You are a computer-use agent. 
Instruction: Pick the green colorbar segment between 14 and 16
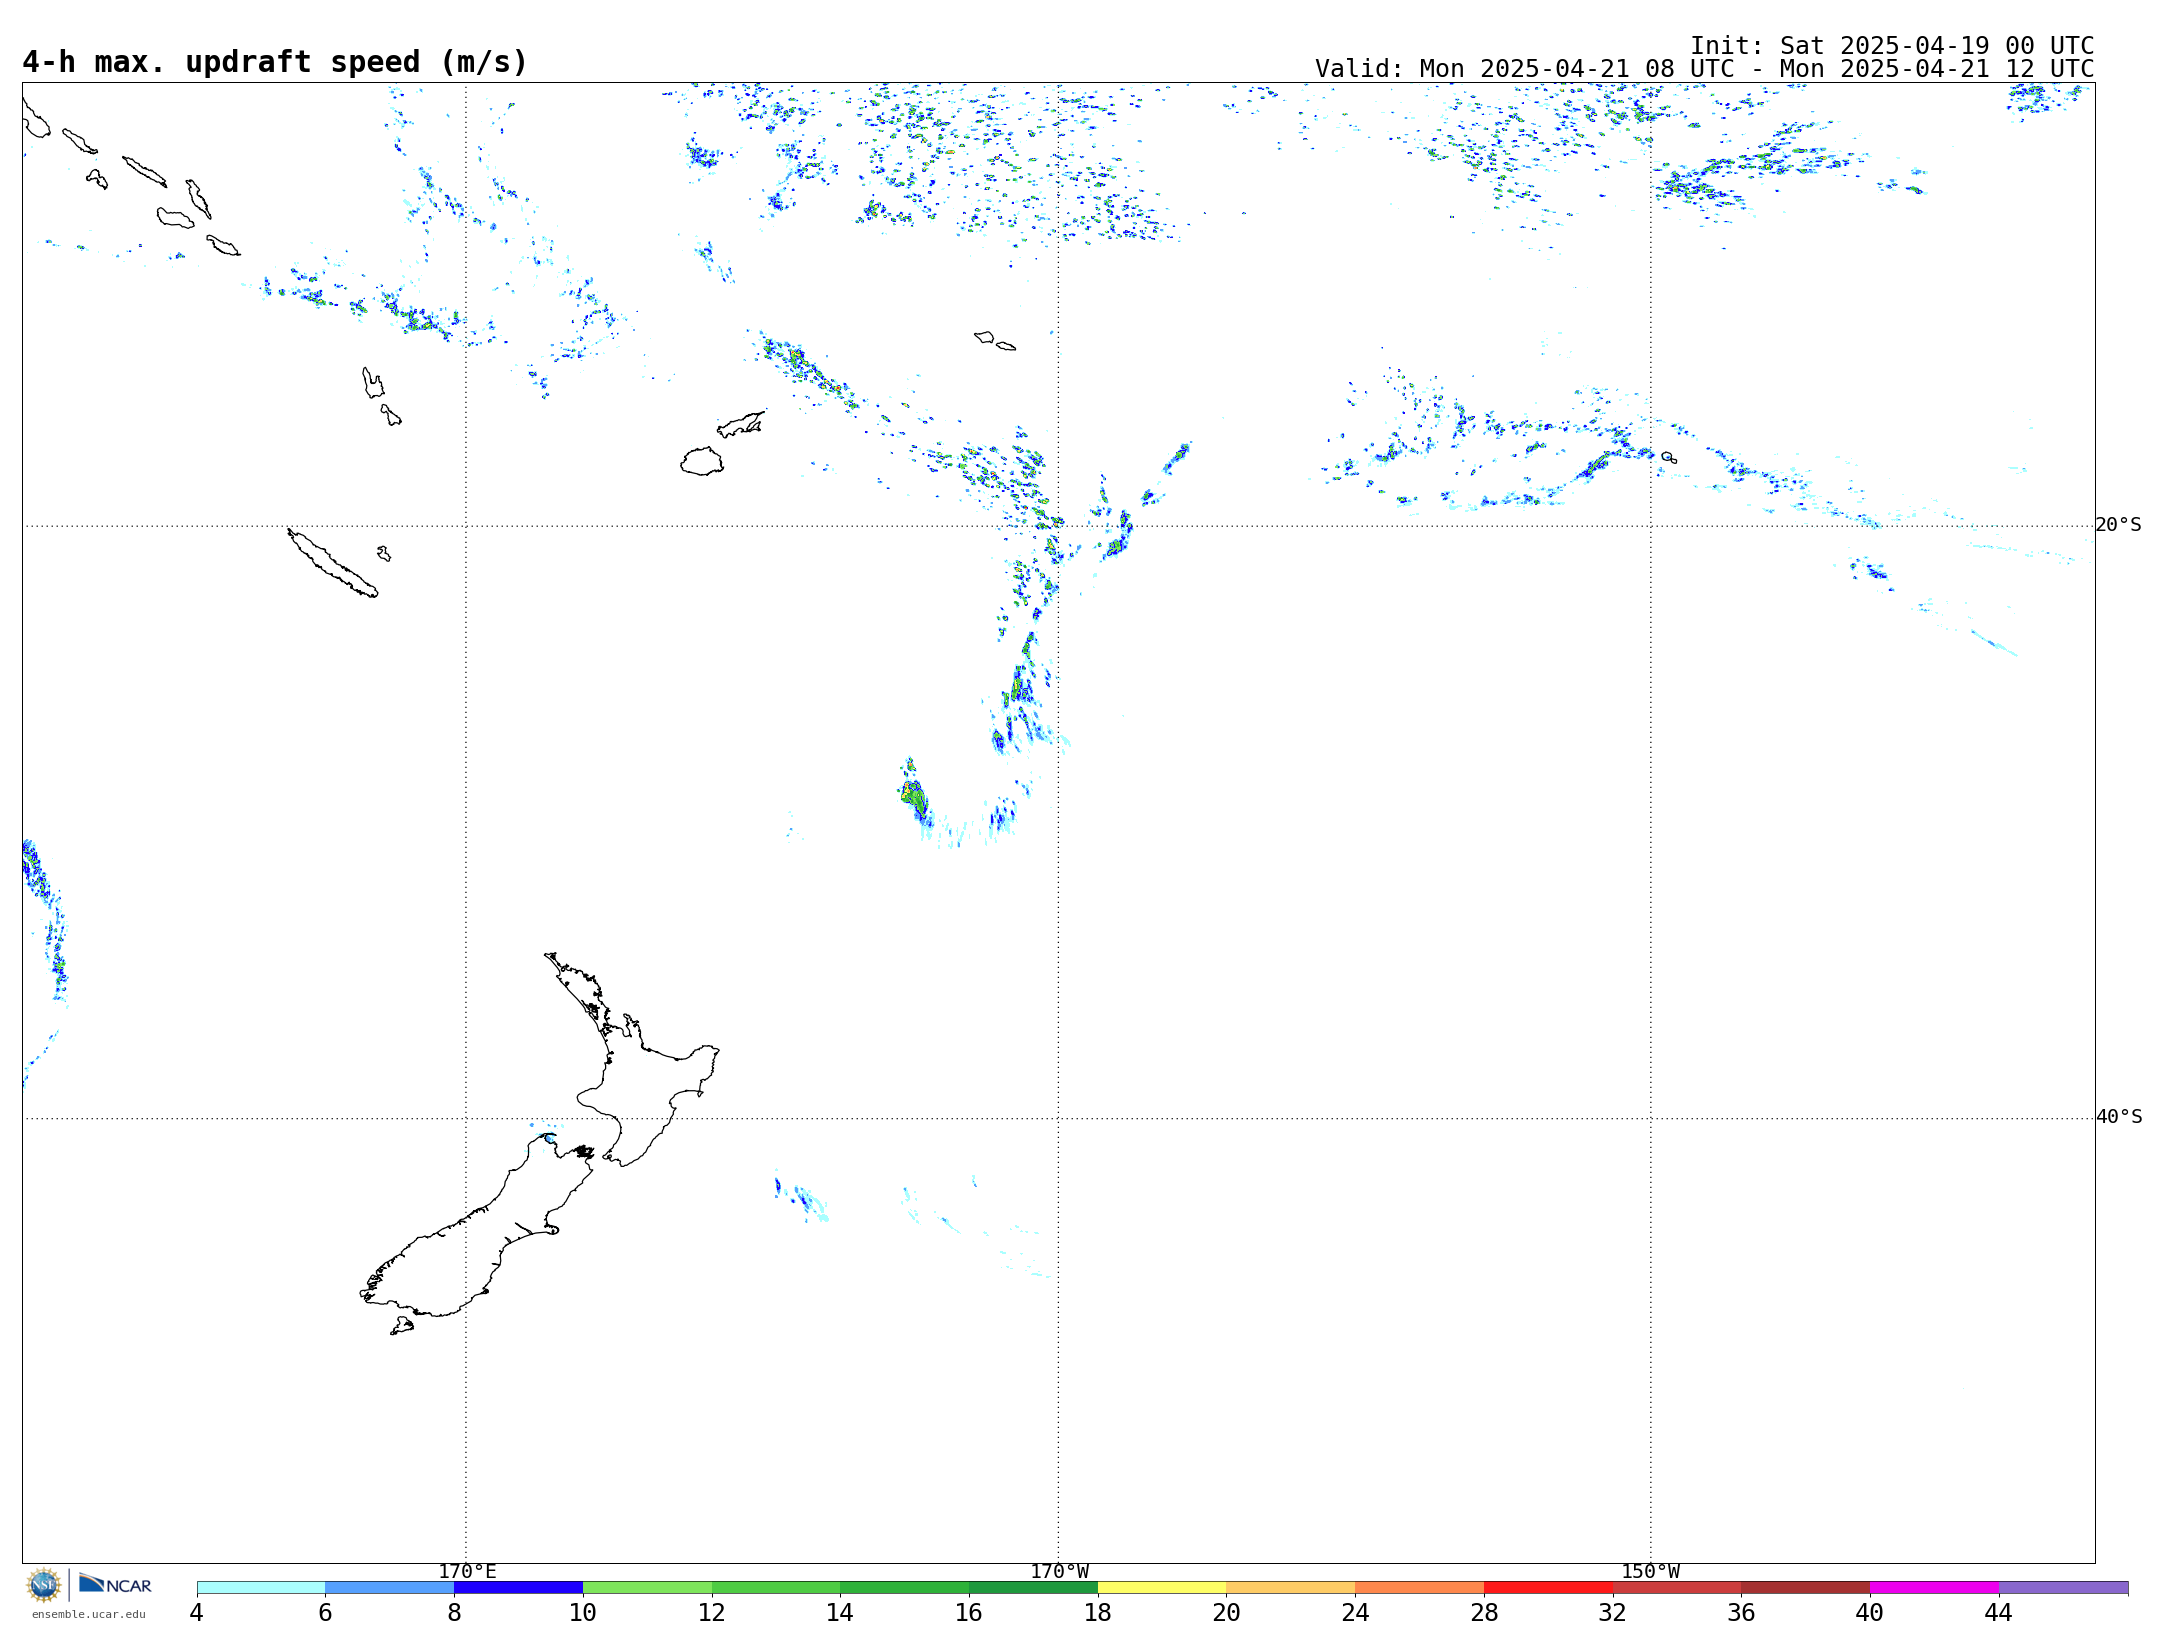pos(905,1588)
